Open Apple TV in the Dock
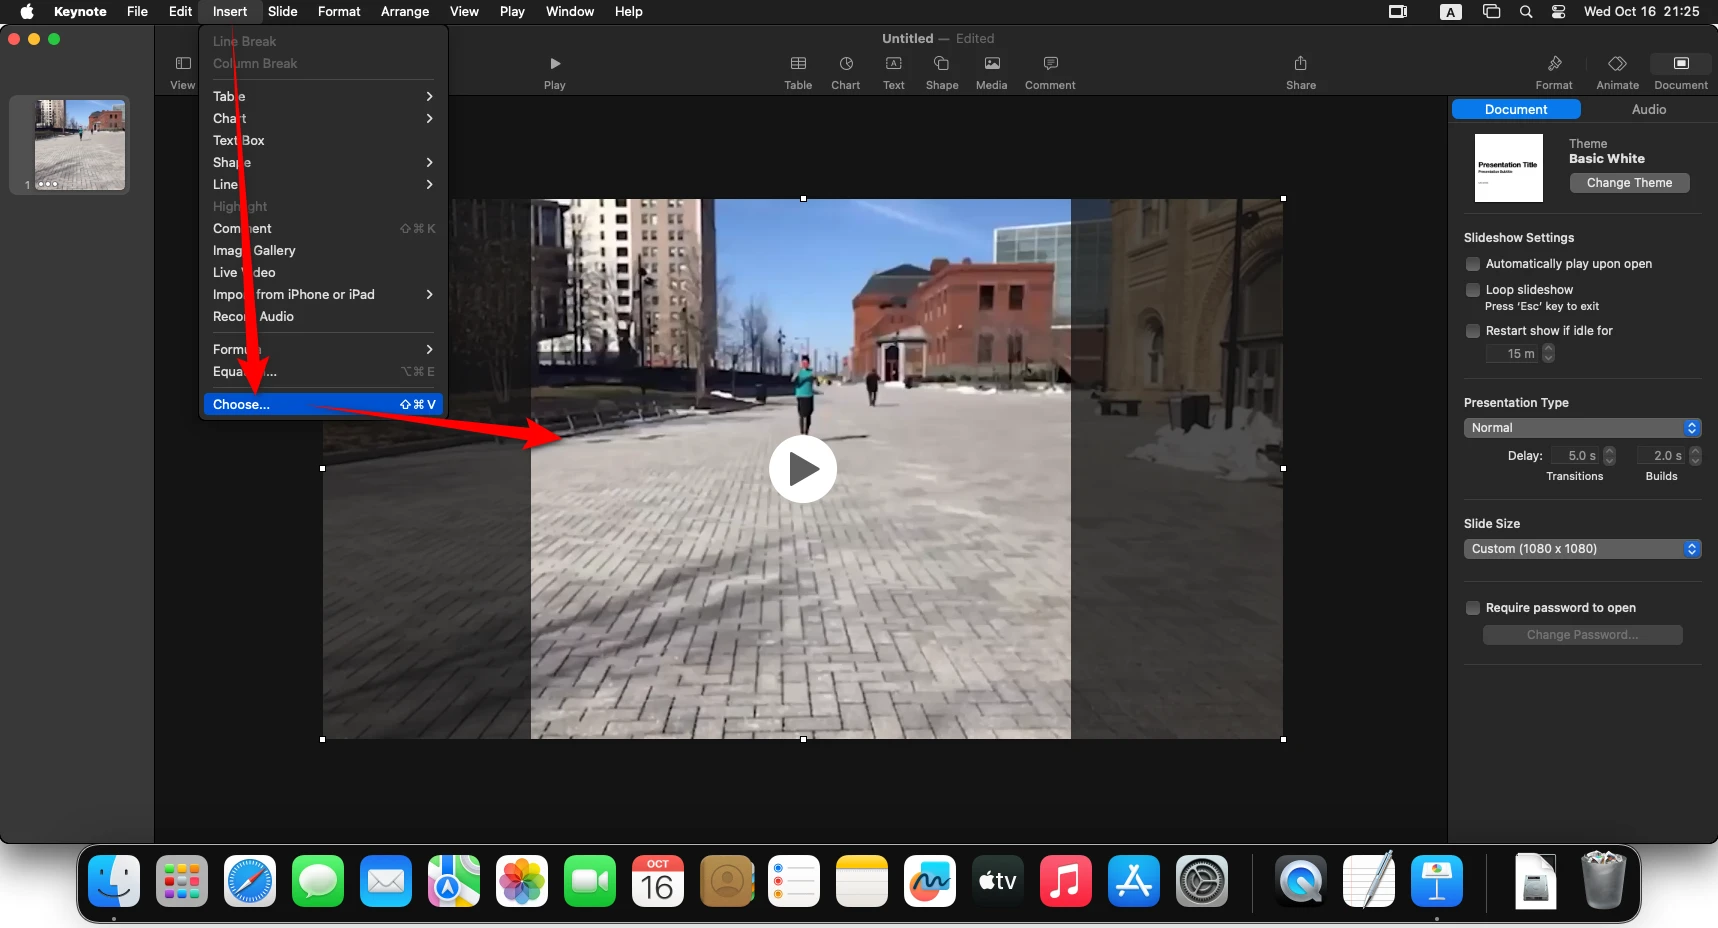Viewport: 1718px width, 928px height. point(998,882)
